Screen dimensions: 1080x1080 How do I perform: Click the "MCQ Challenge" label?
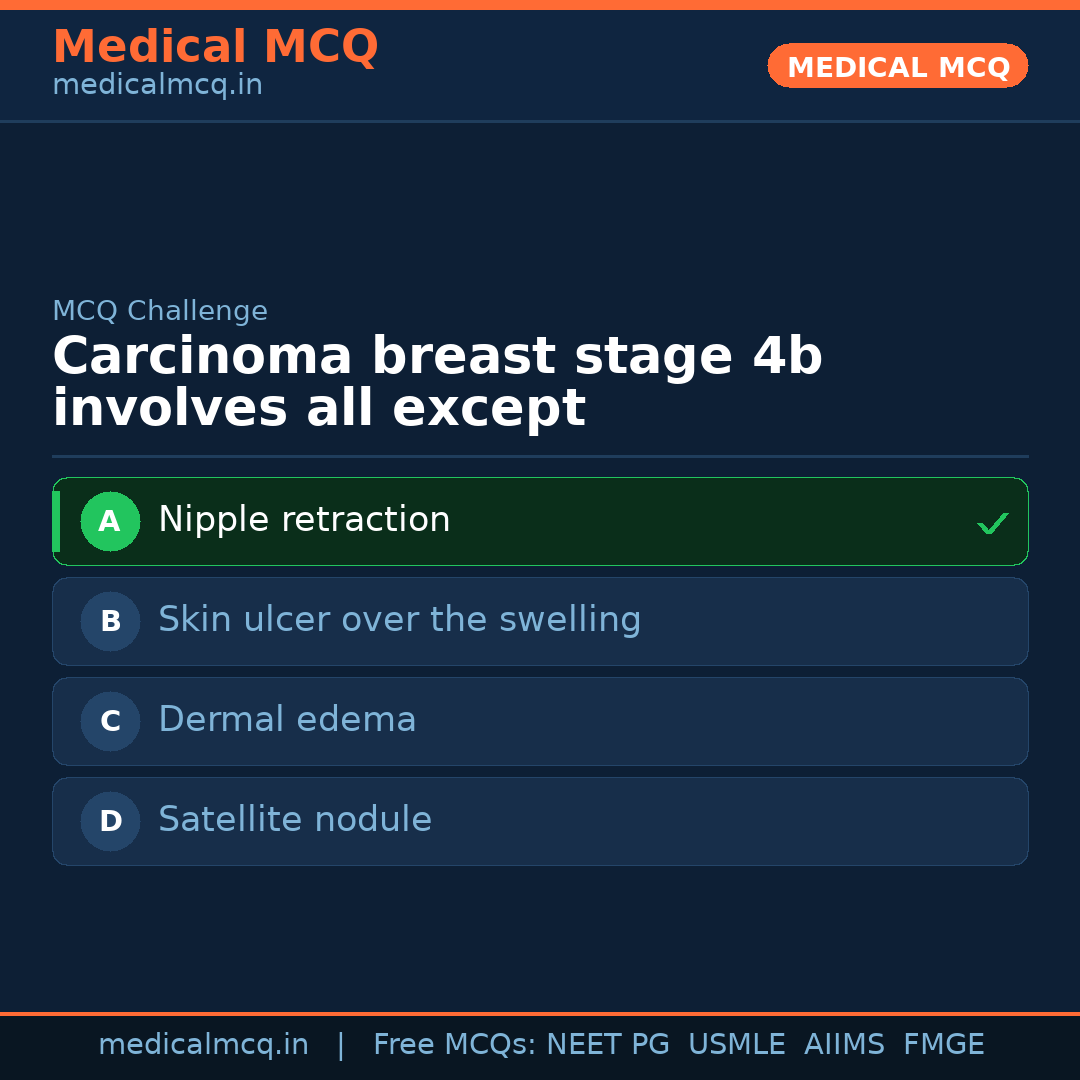[x=160, y=311]
